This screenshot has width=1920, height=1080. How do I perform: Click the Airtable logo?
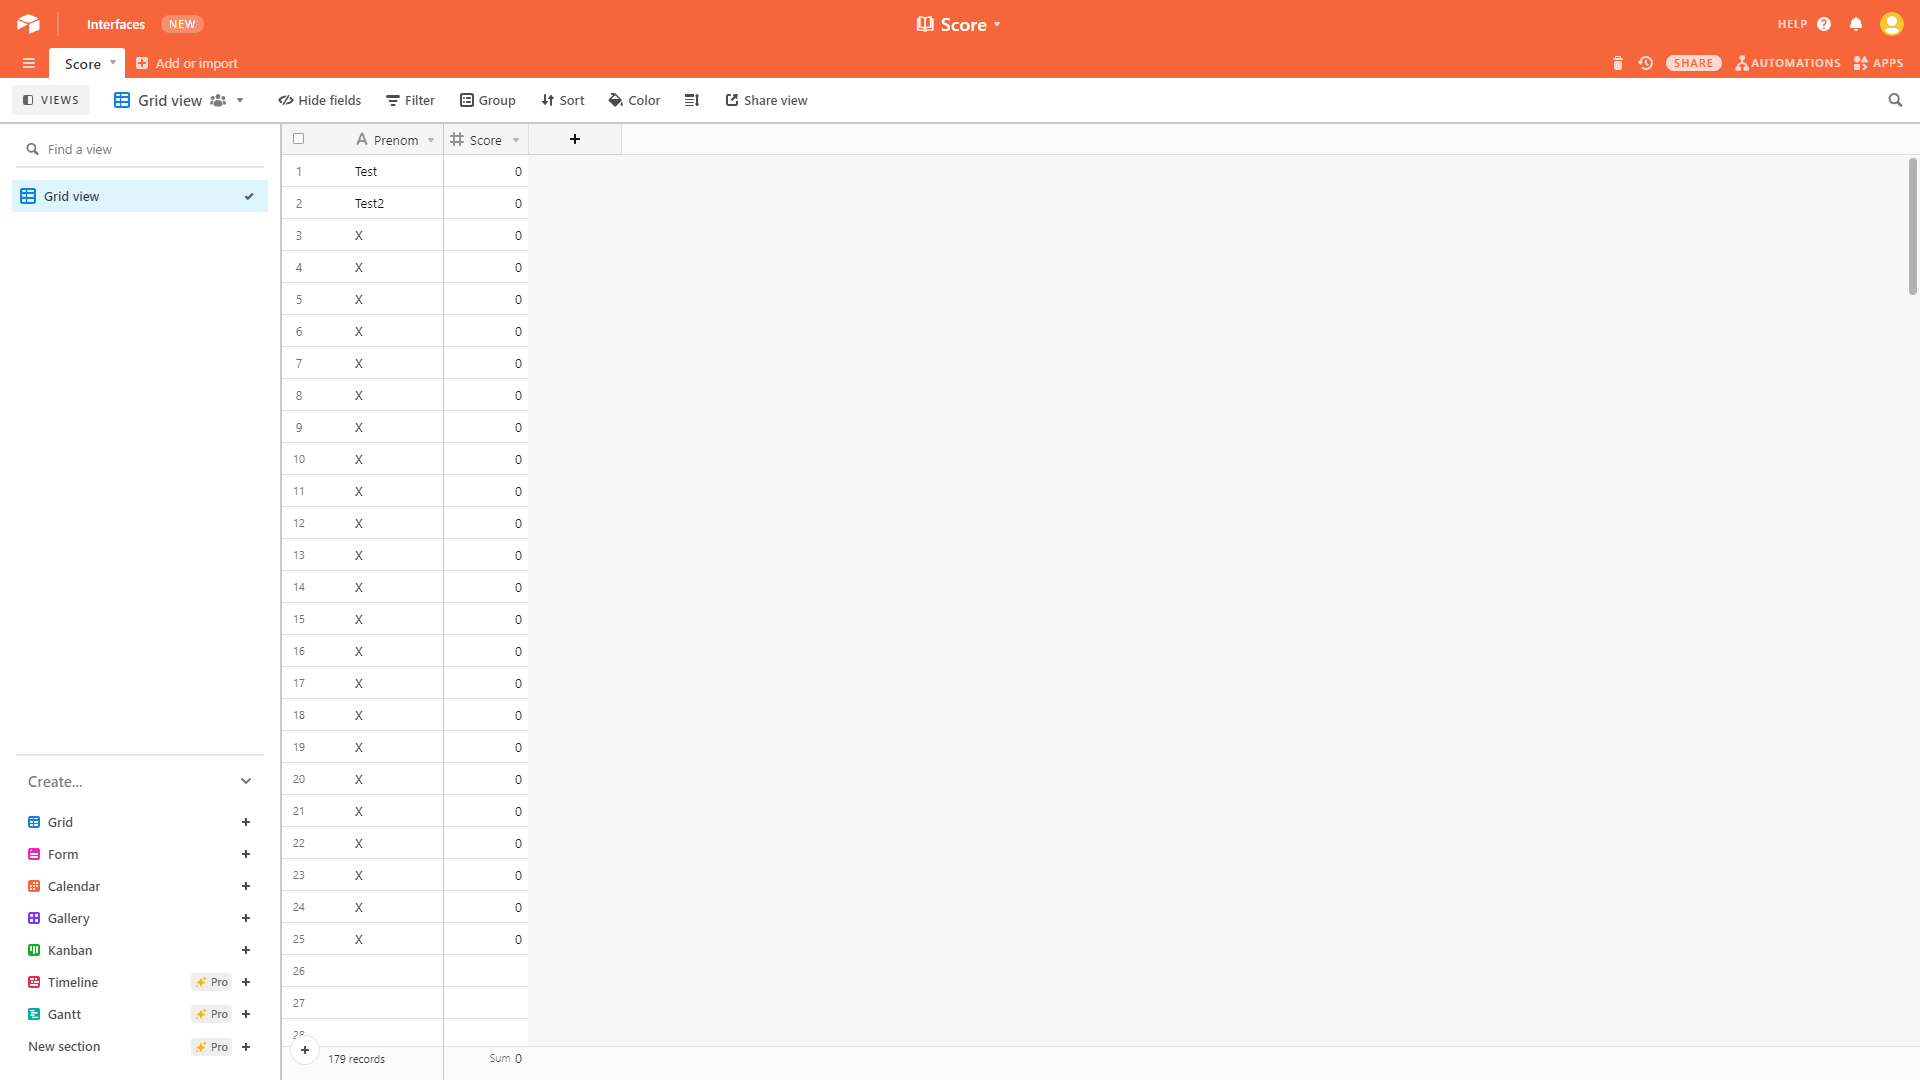coord(27,23)
